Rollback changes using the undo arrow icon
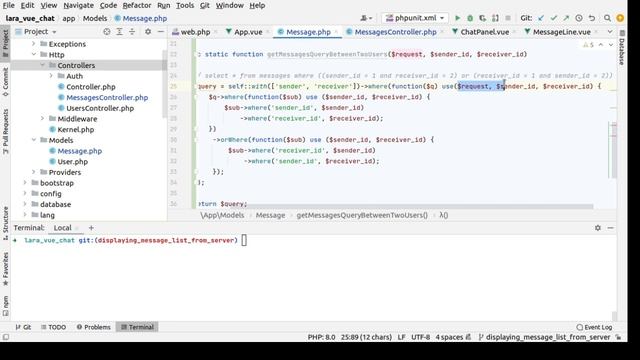 point(591,18)
